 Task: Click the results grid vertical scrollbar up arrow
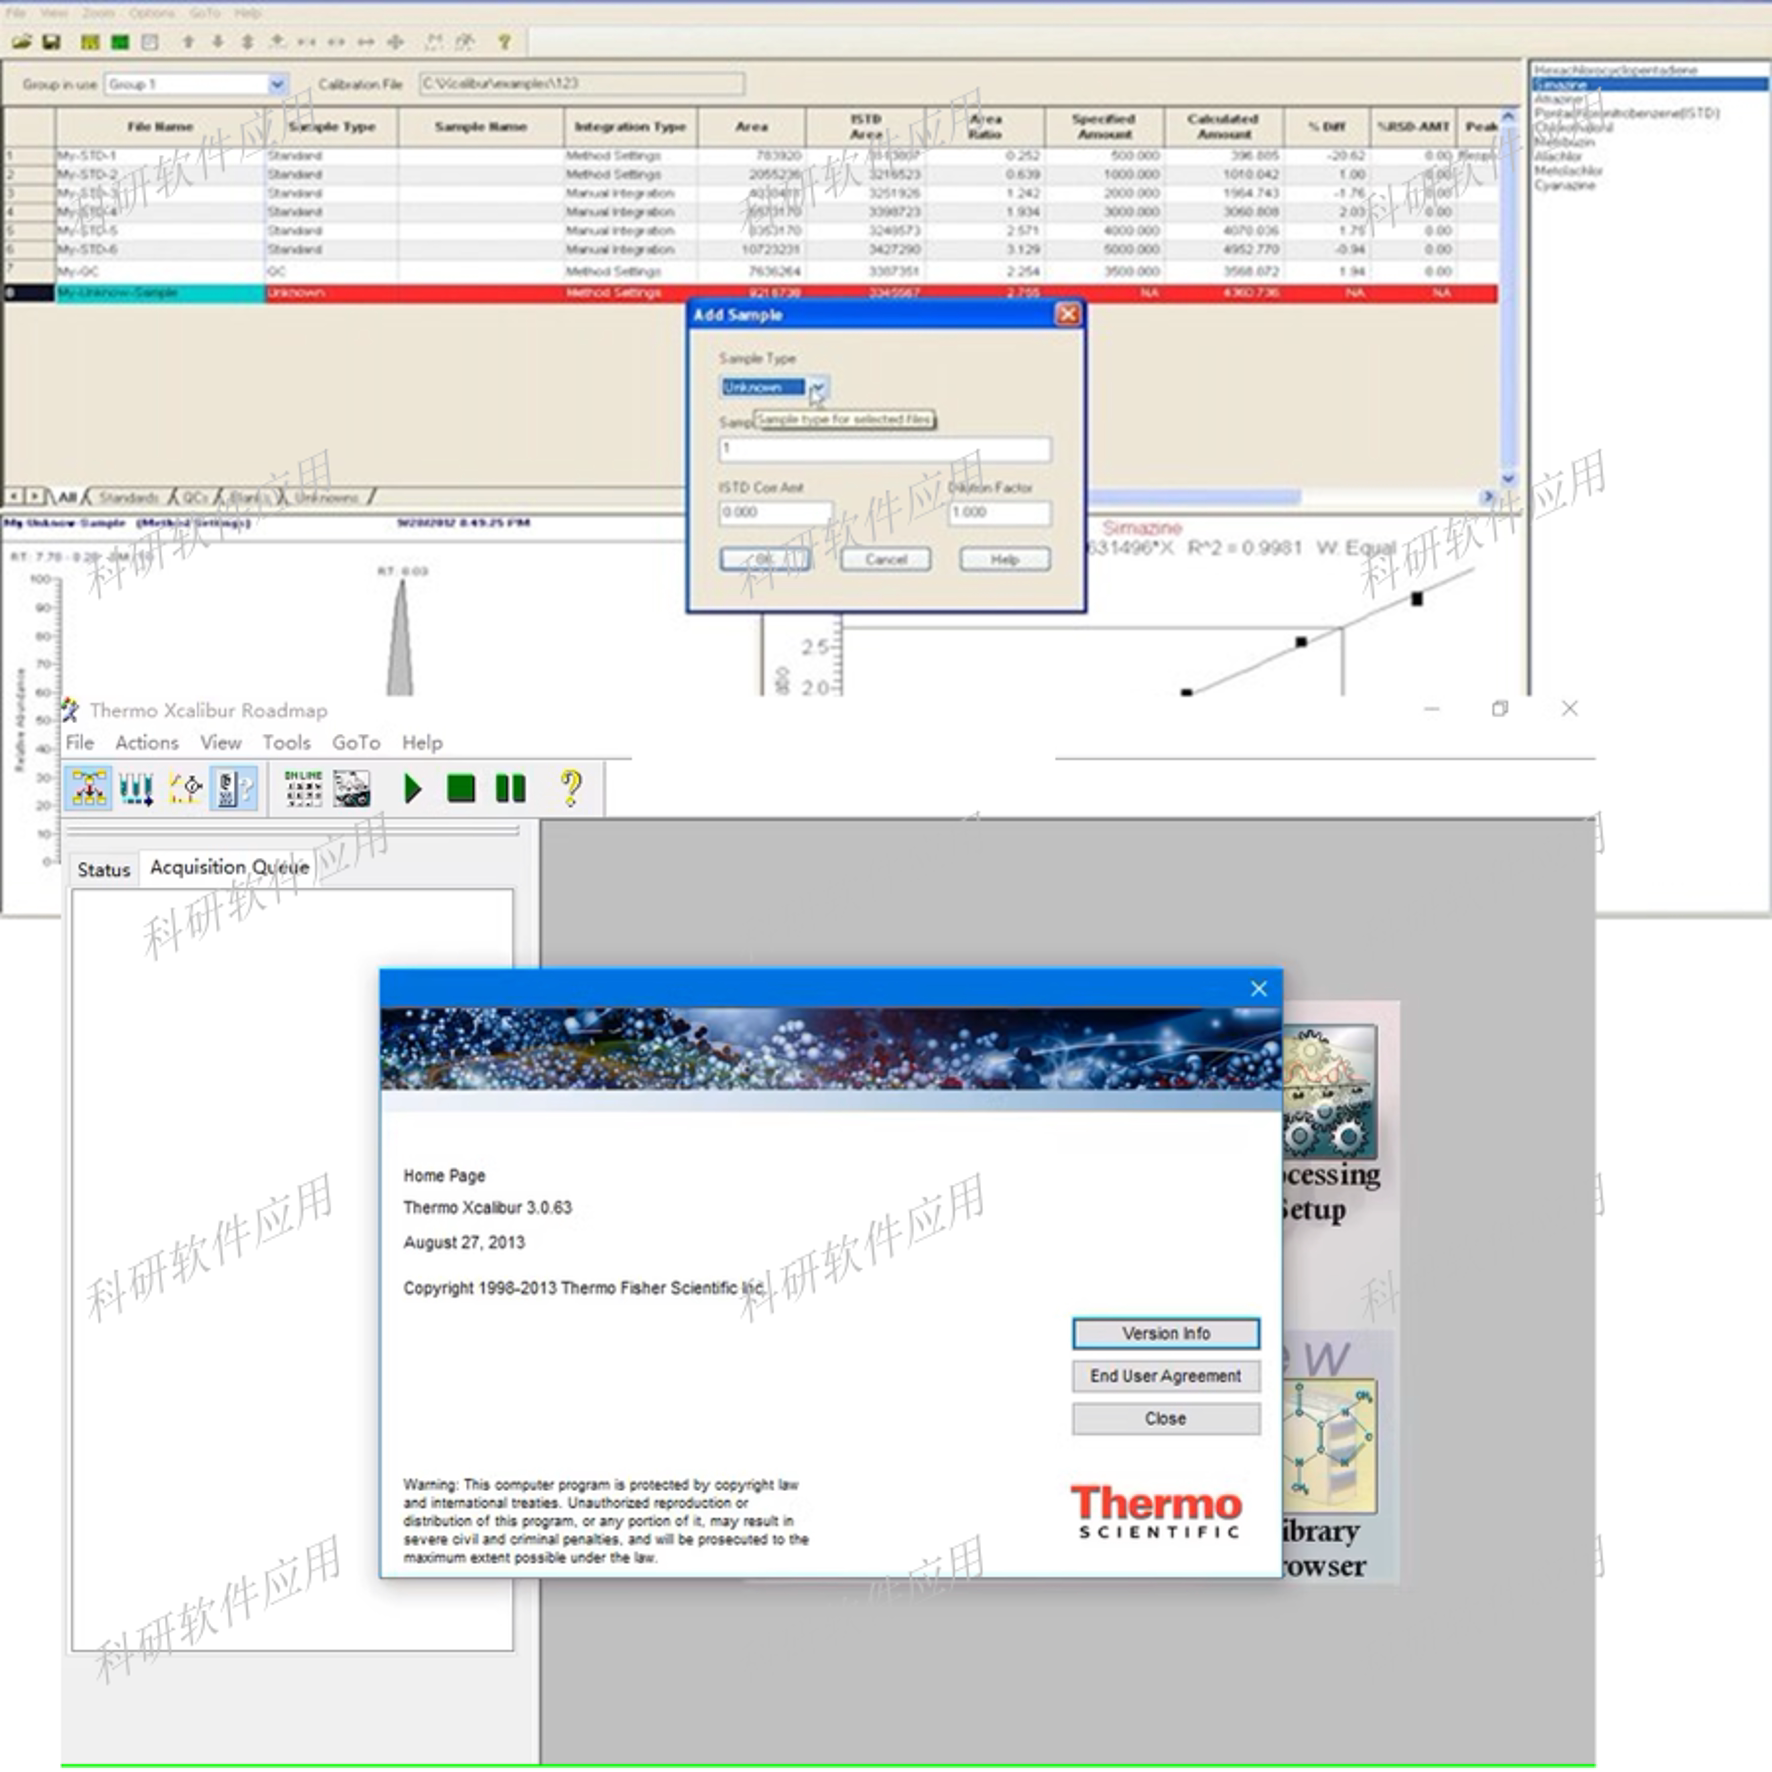(x=1509, y=117)
